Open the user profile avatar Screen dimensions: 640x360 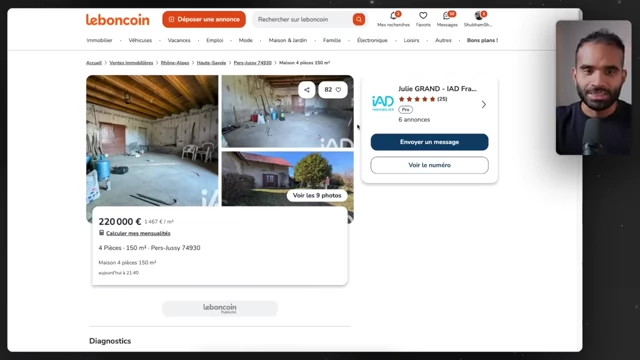pyautogui.click(x=479, y=16)
